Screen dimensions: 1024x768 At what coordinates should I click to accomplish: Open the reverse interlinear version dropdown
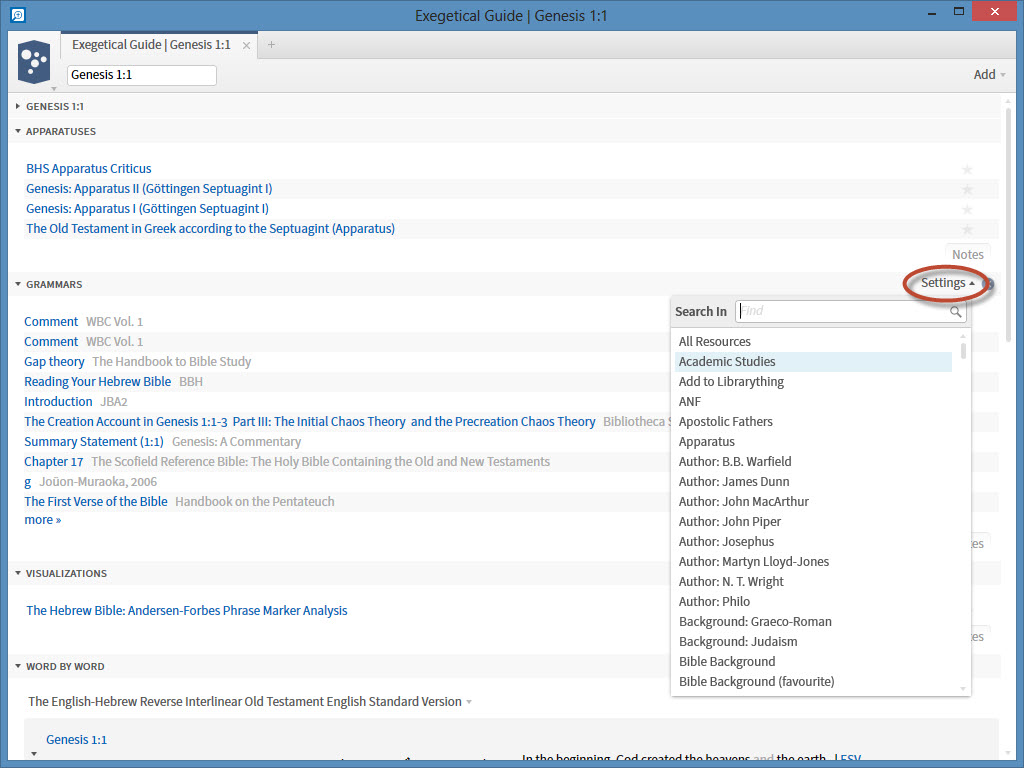pyautogui.click(x=469, y=702)
